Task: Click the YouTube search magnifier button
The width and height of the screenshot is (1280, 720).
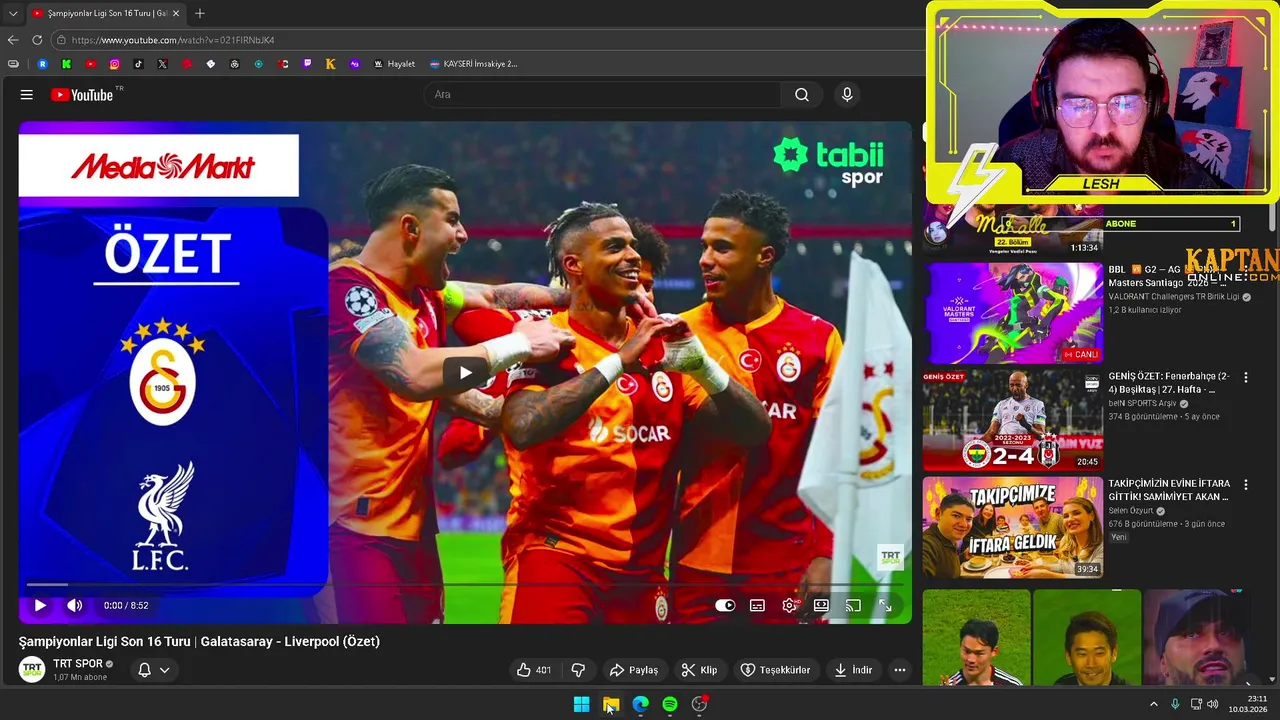Action: tap(802, 95)
